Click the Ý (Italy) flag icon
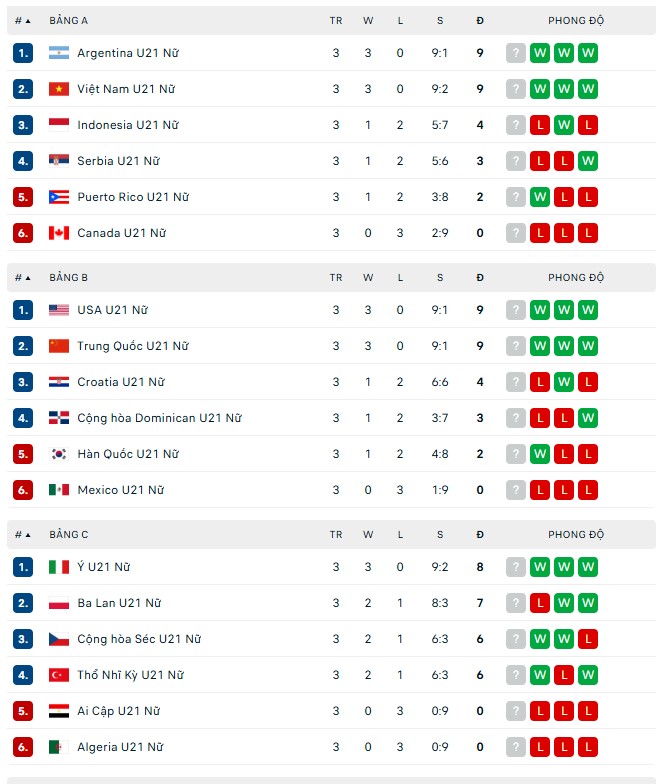 58,567
